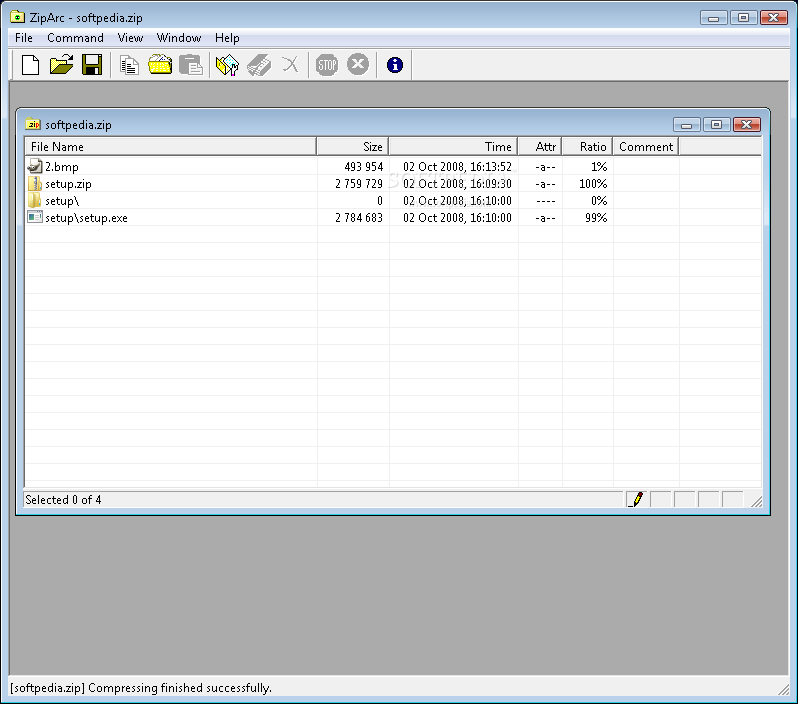Close the softpedia.zip child window
Image resolution: width=798 pixels, height=704 pixels.
tap(747, 125)
